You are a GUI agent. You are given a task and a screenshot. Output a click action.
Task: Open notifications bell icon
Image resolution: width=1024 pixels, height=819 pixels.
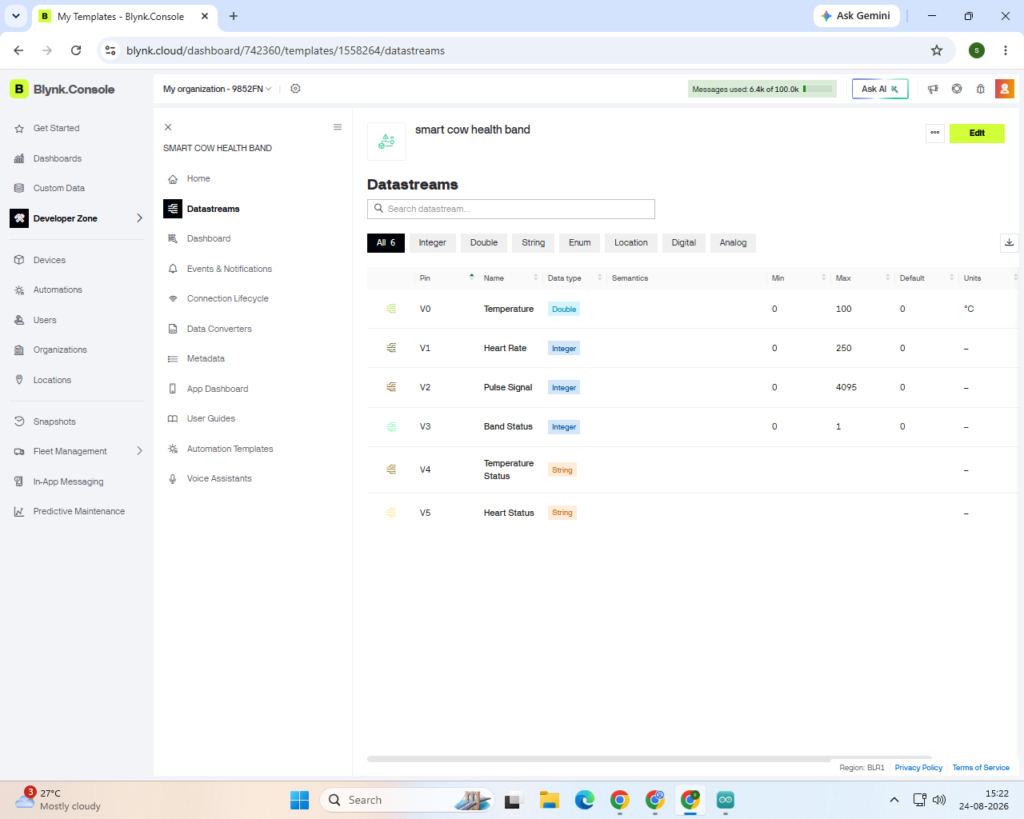pyautogui.click(x=980, y=89)
